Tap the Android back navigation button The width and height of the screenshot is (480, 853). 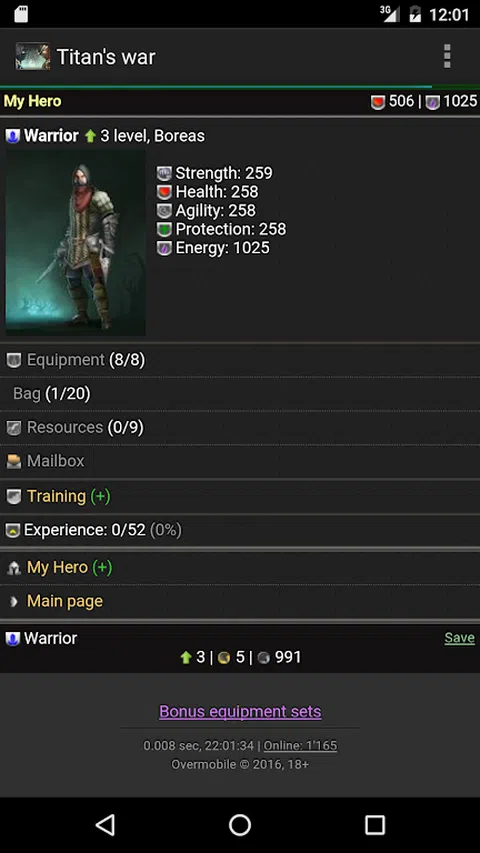click(x=105, y=825)
